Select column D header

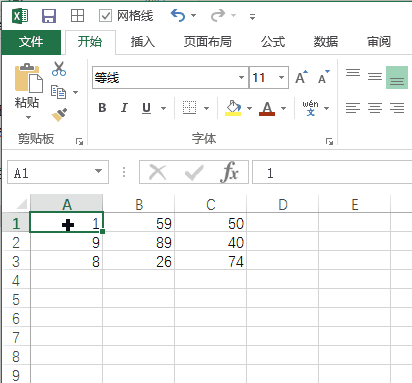pyautogui.click(x=283, y=204)
